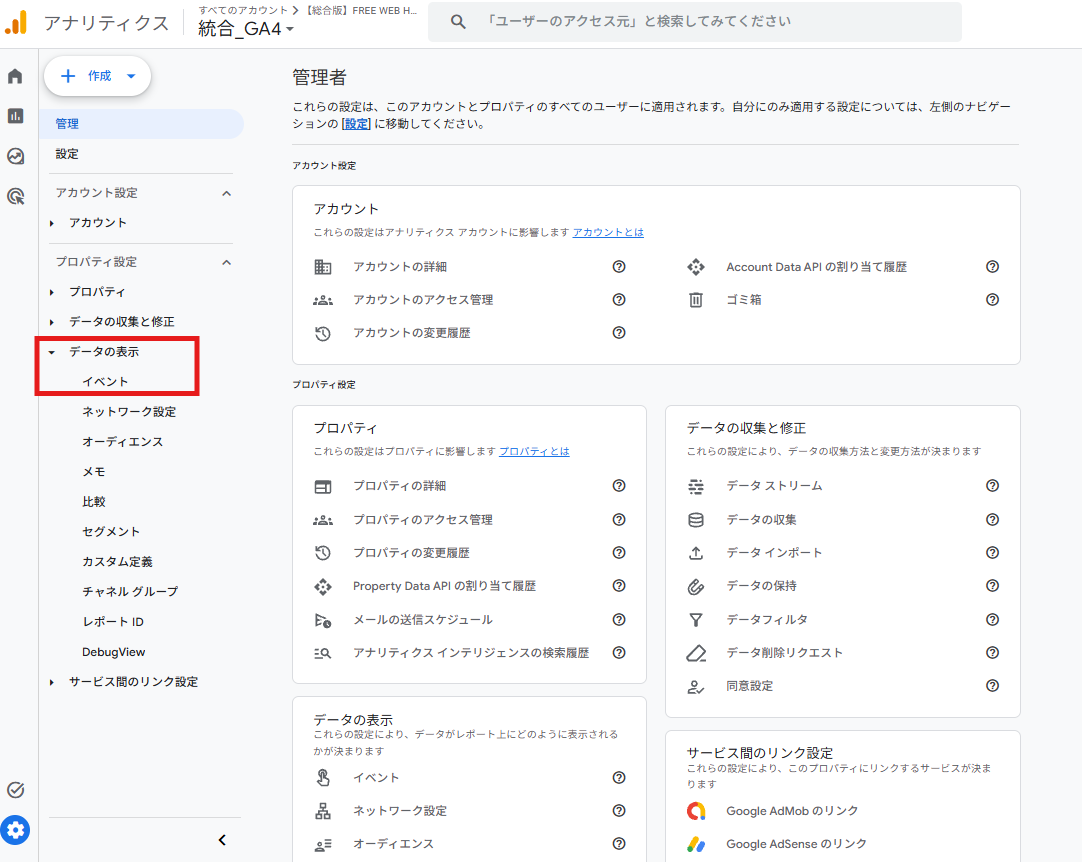Open help for Account Data API の割り当て履歴

click(x=992, y=266)
